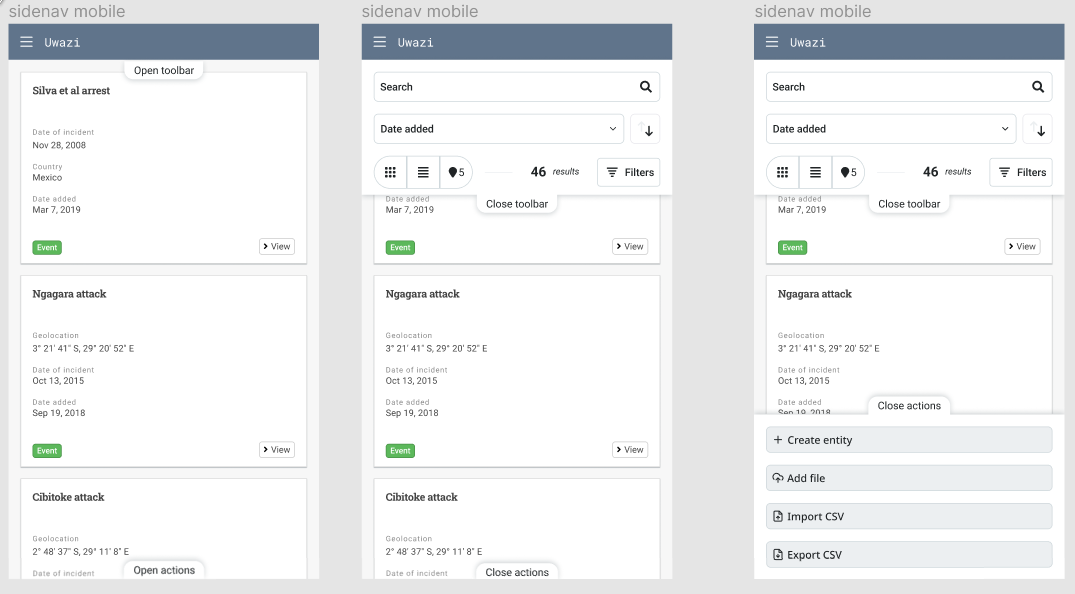Click Uwazi title in middle mockup

(x=415, y=43)
